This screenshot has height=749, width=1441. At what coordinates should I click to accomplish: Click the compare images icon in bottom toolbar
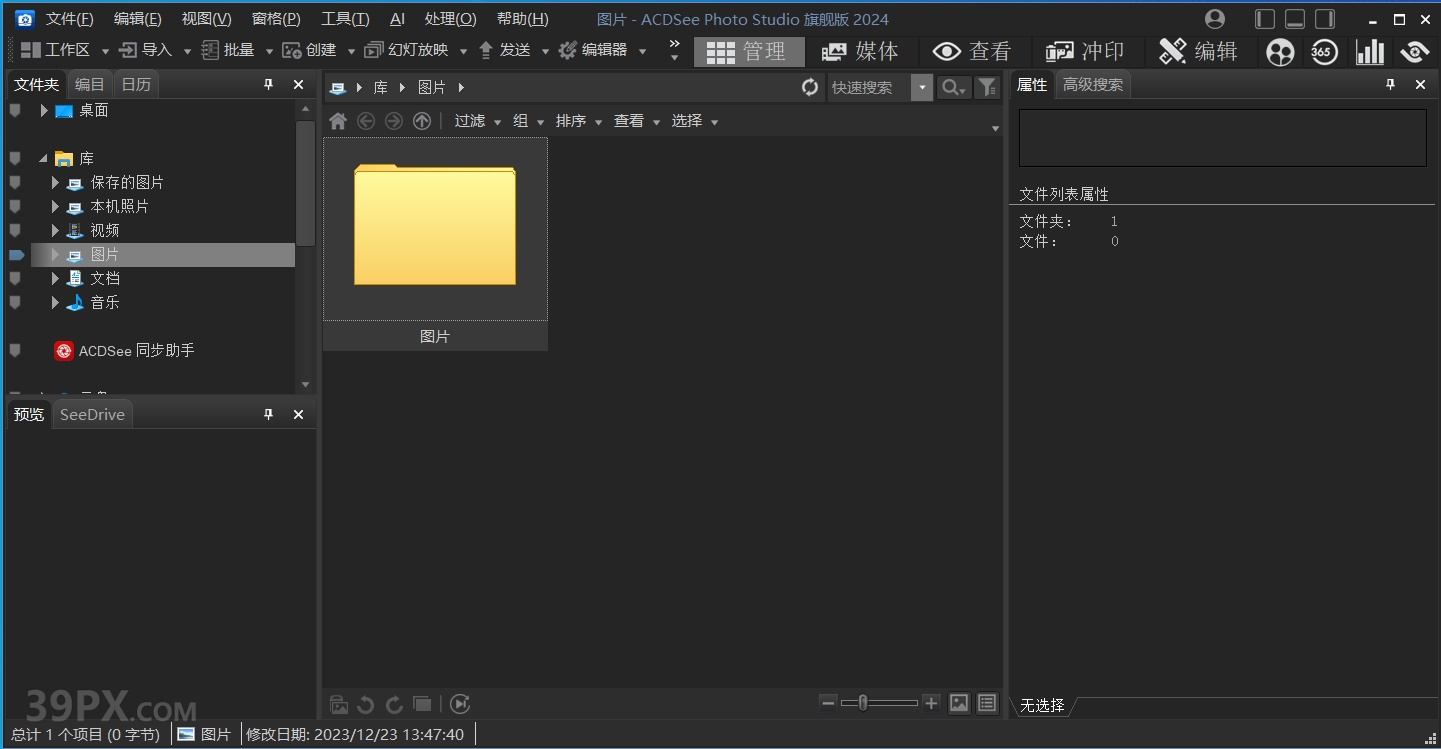[422, 704]
